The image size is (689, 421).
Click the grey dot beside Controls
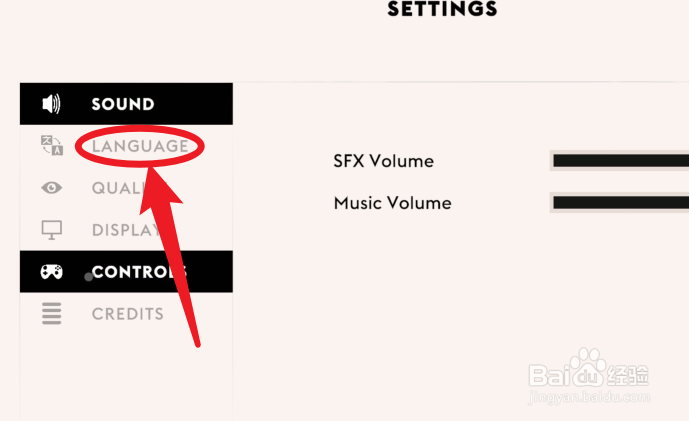coord(89,276)
